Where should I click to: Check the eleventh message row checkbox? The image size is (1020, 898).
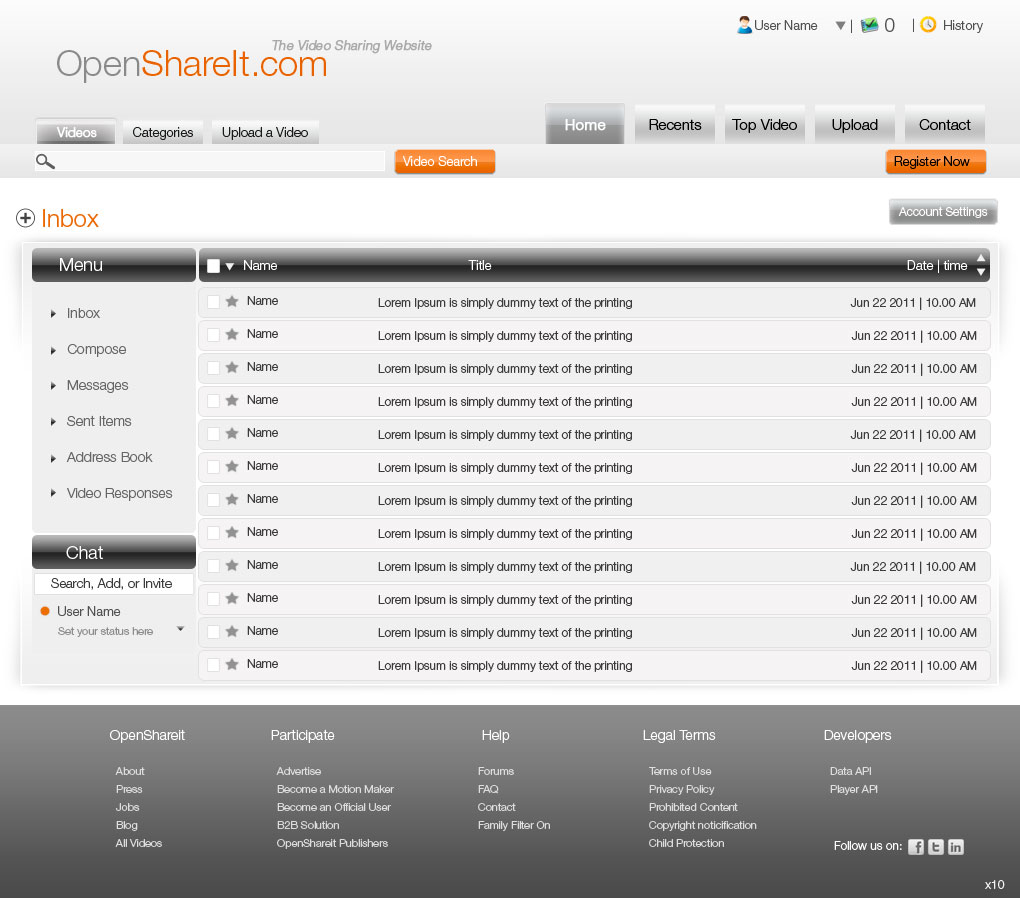tap(213, 632)
